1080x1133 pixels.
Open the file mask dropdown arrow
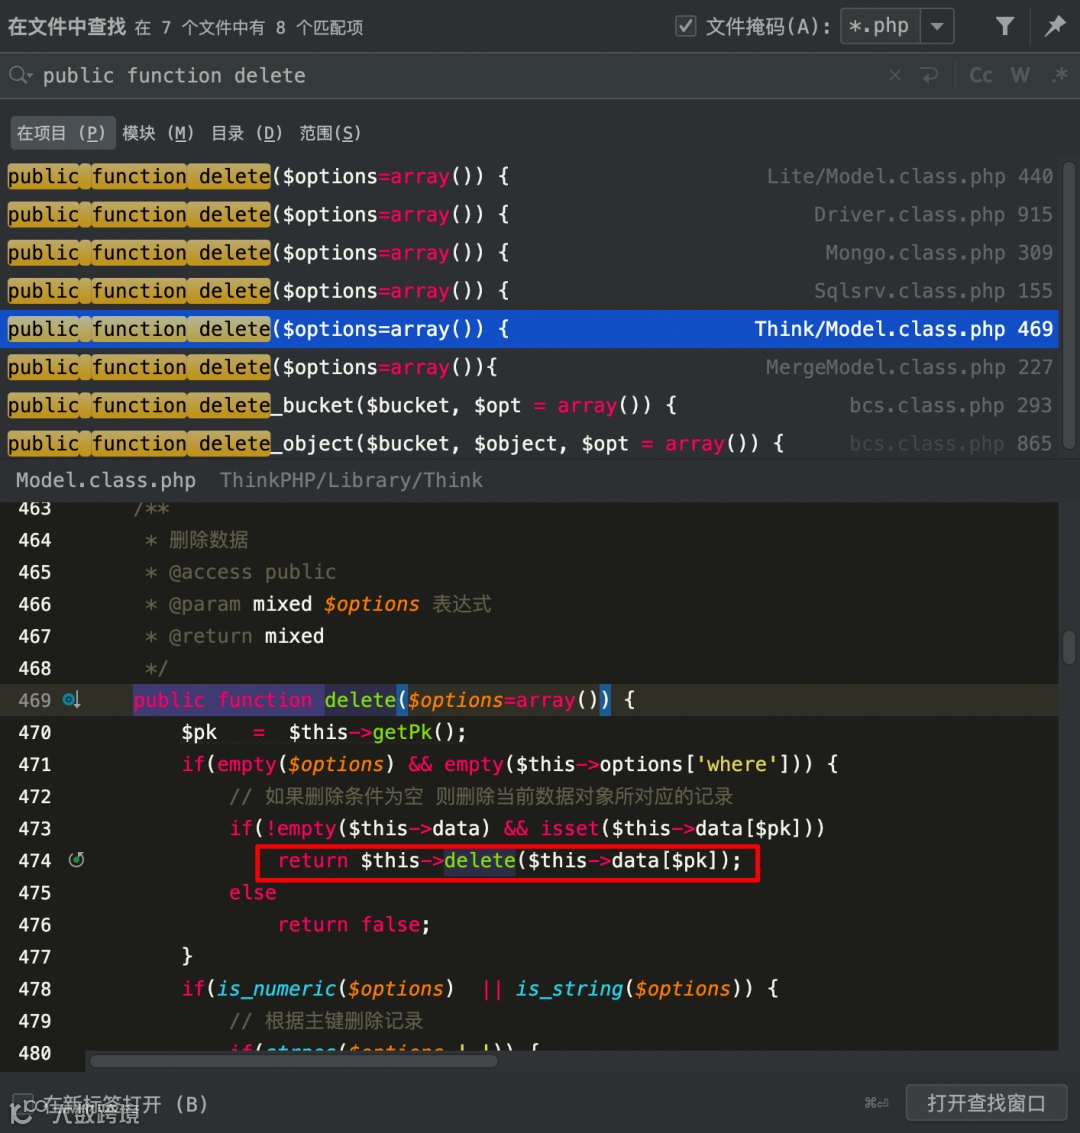click(x=937, y=27)
